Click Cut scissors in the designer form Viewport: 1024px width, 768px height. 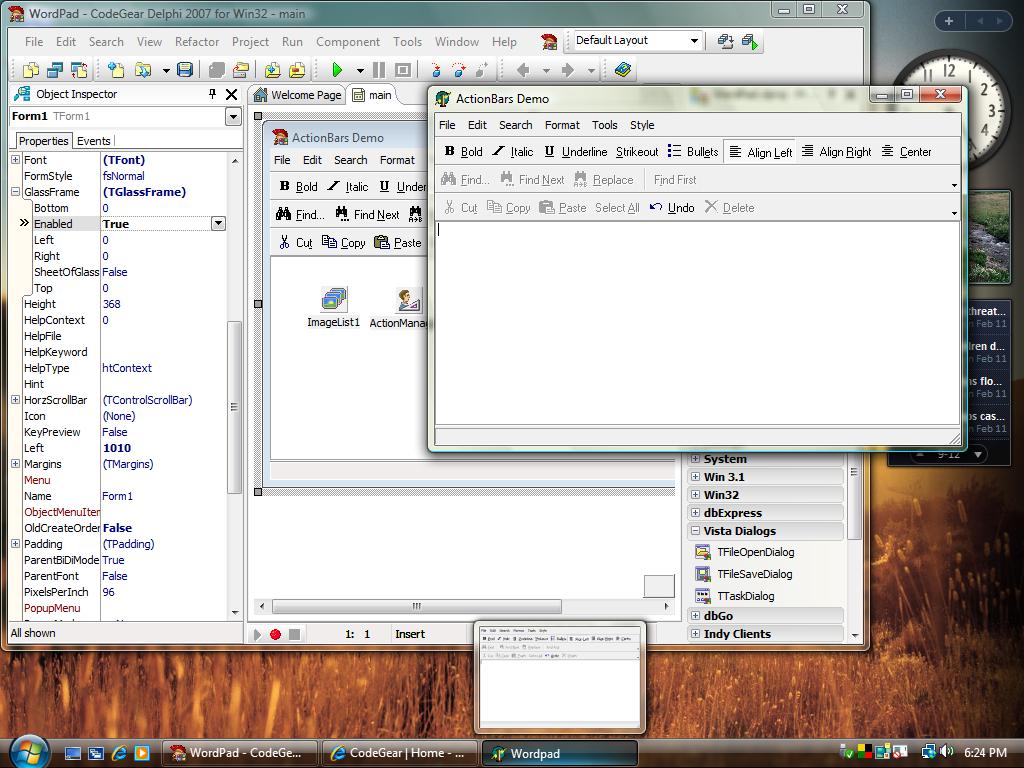pos(296,242)
